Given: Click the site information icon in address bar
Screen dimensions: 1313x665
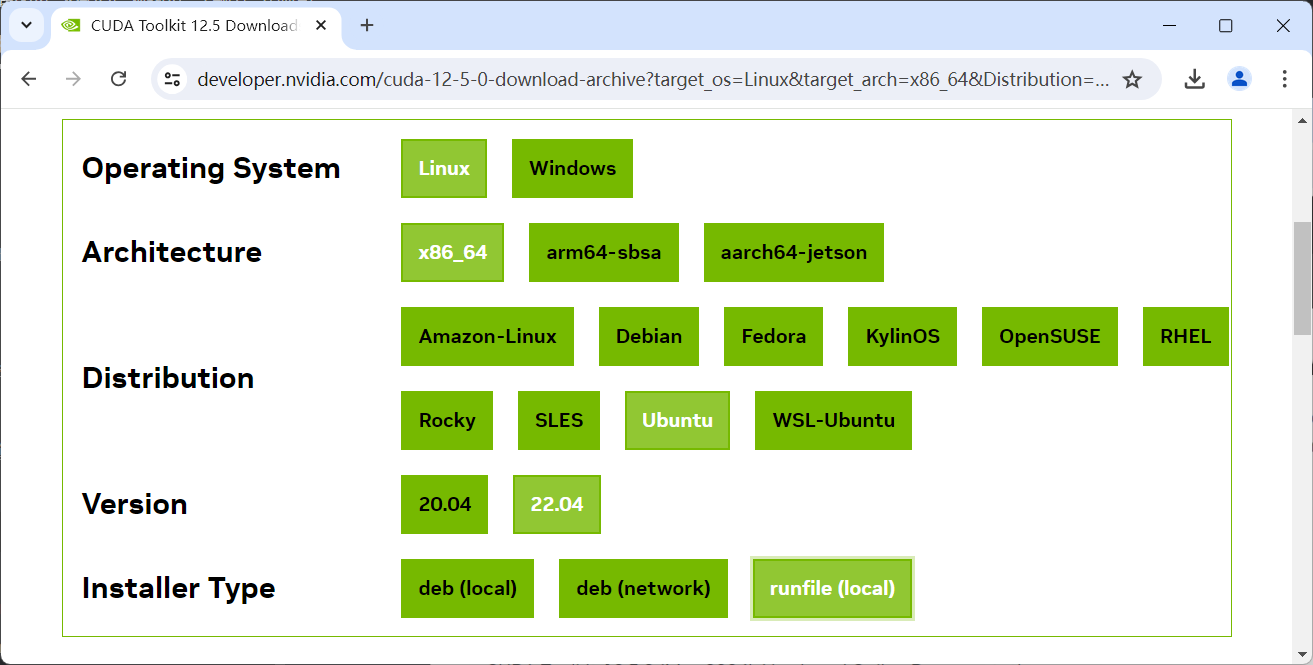Looking at the screenshot, I should (x=172, y=79).
